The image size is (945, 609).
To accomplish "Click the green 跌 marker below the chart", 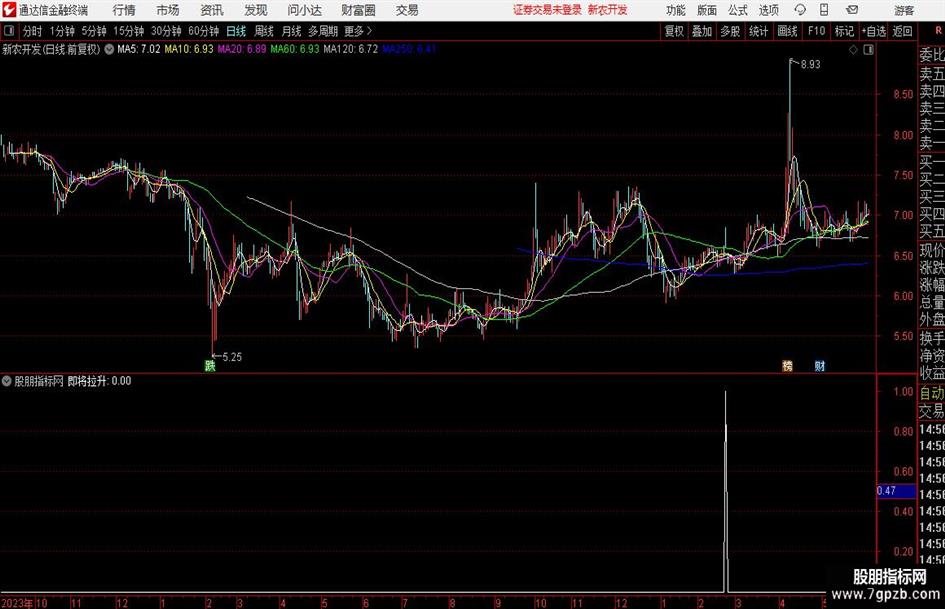I will click(x=210, y=365).
